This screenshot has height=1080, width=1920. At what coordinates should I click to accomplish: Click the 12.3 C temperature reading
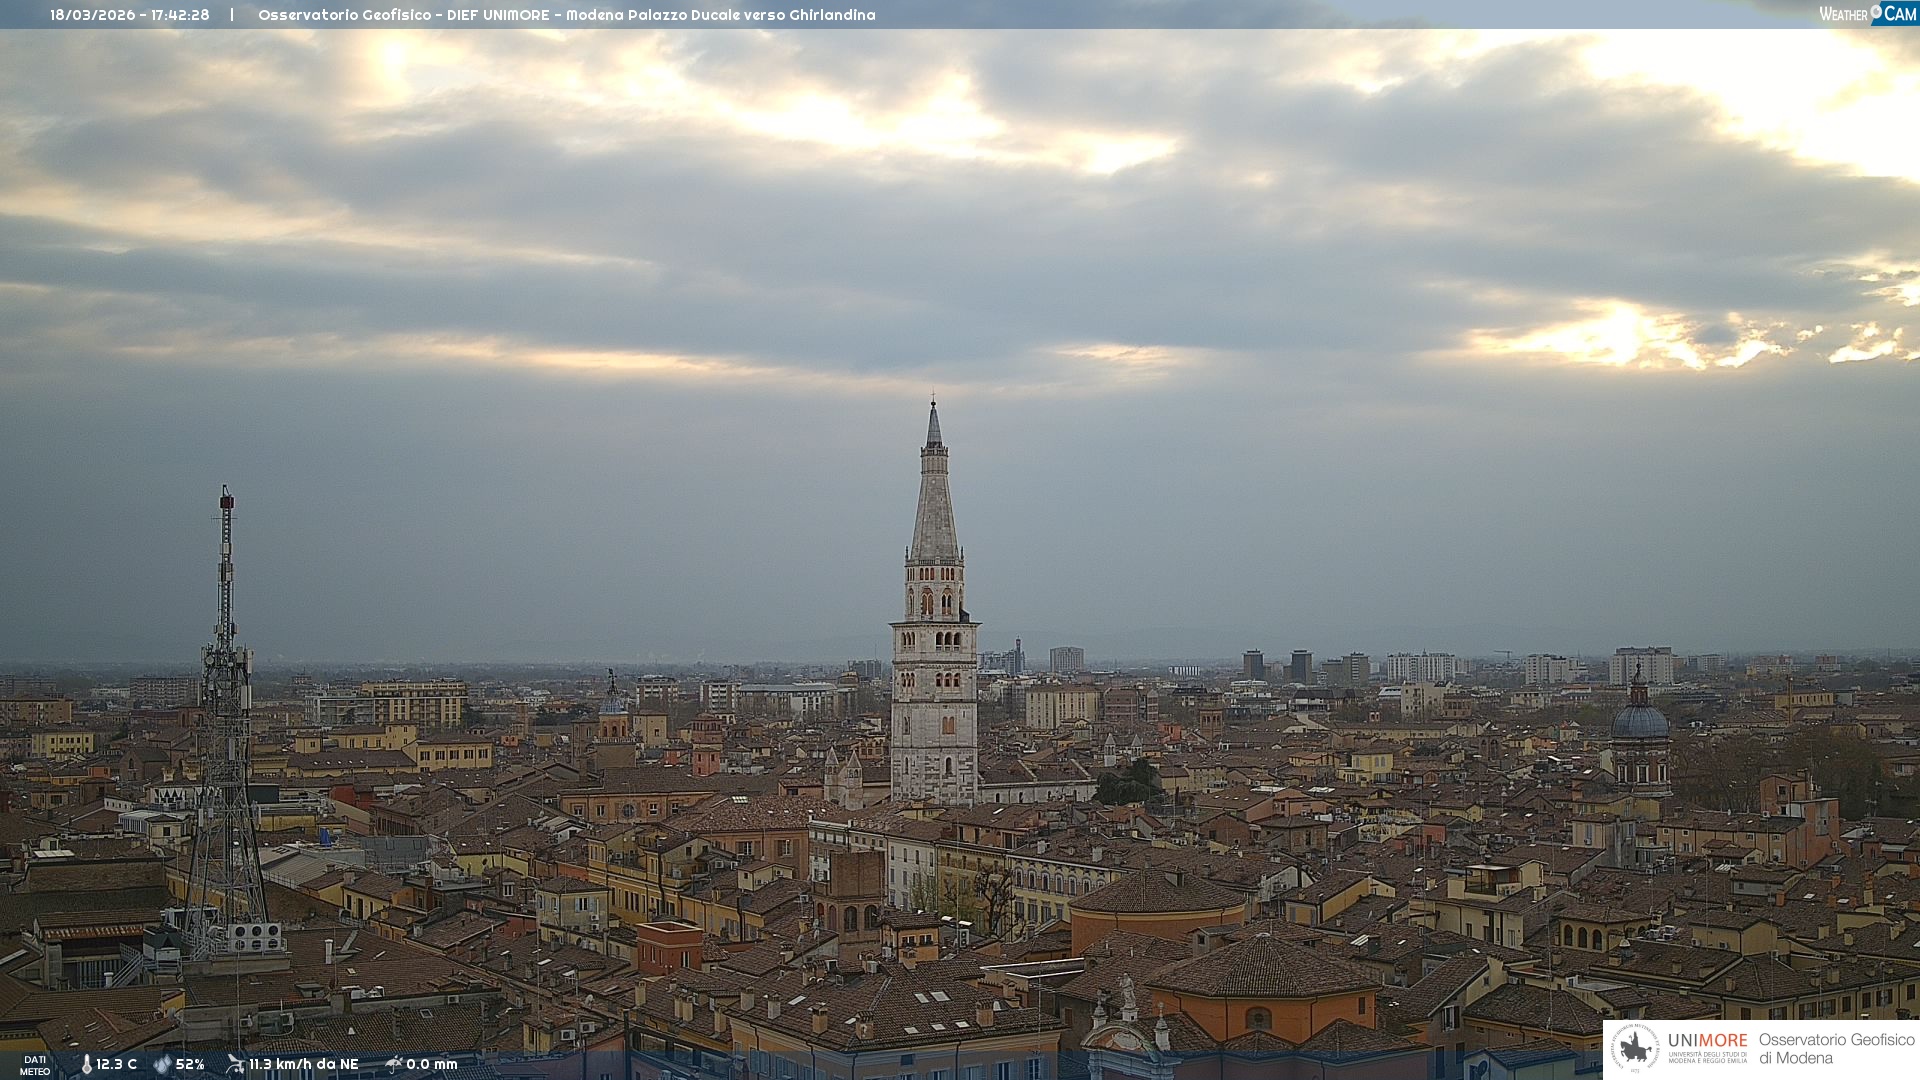(x=116, y=1064)
